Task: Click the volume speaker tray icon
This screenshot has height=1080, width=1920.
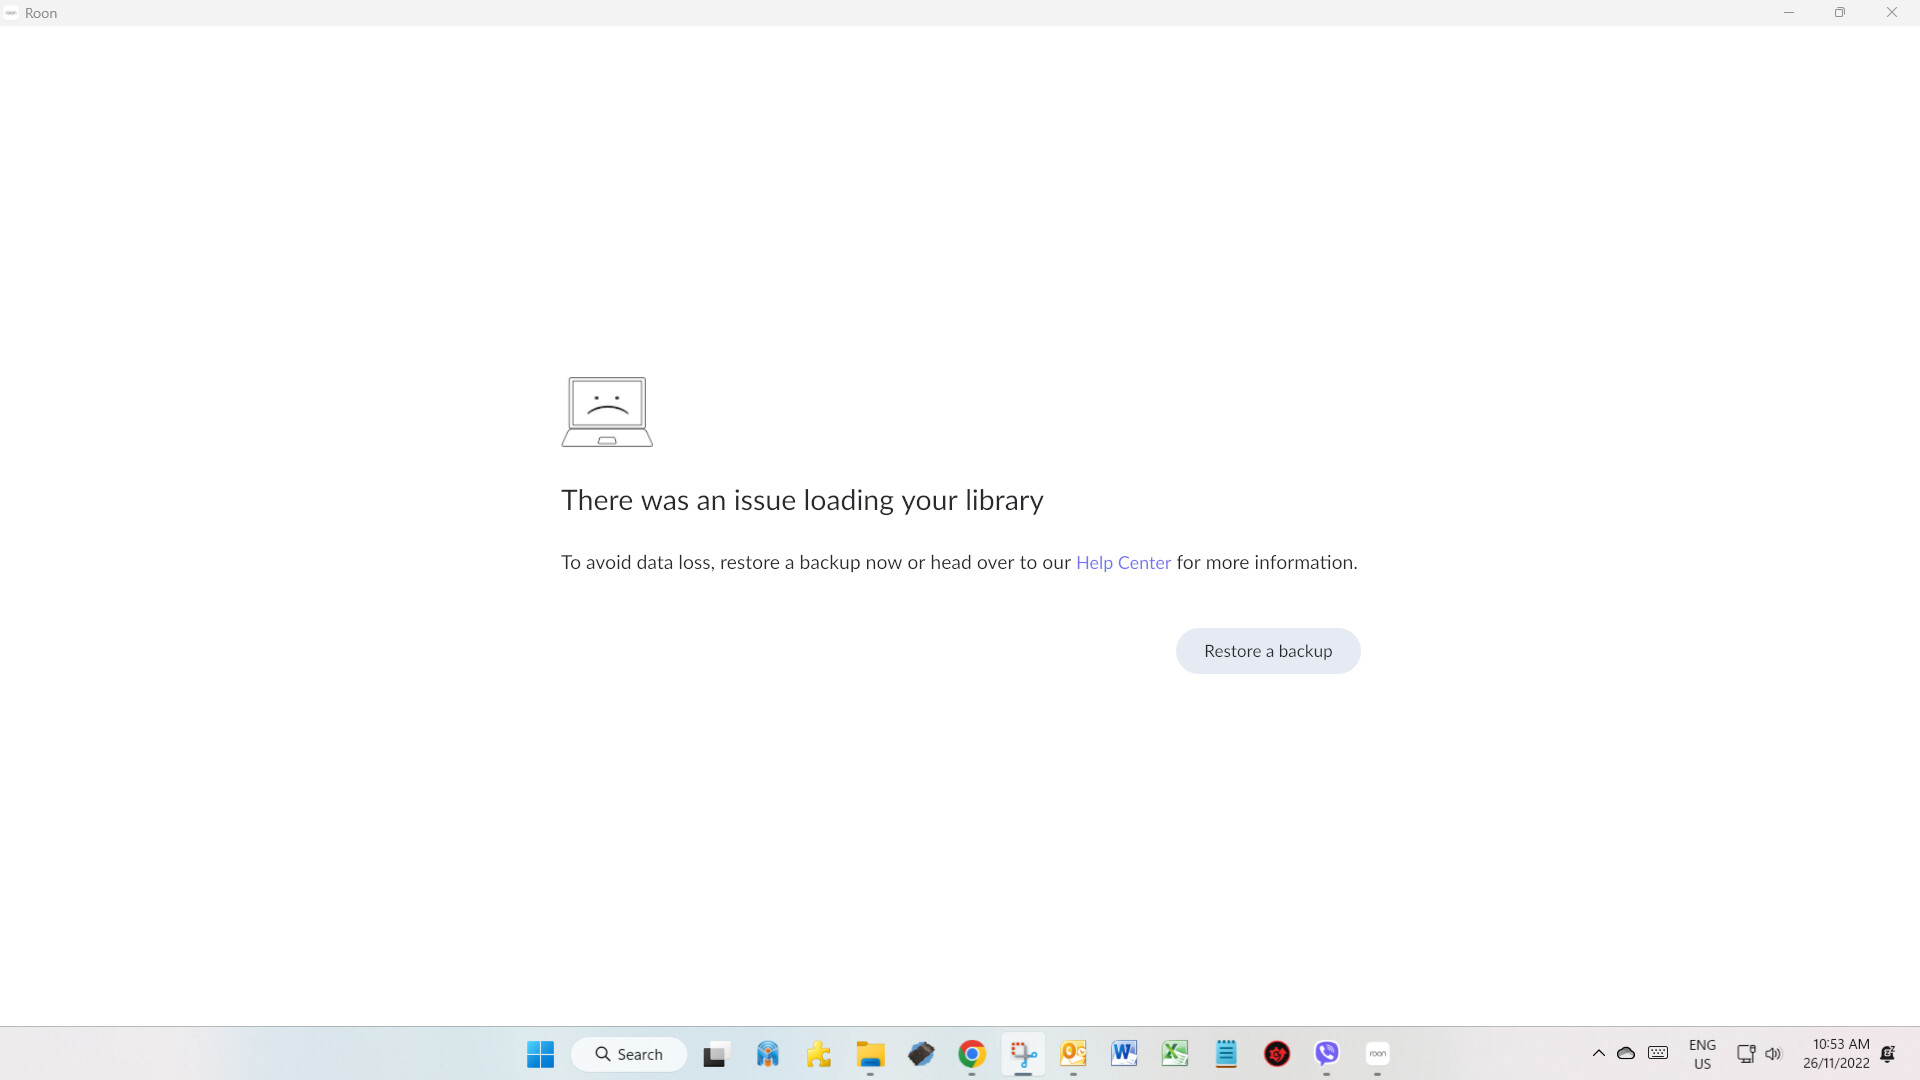Action: (1773, 1054)
